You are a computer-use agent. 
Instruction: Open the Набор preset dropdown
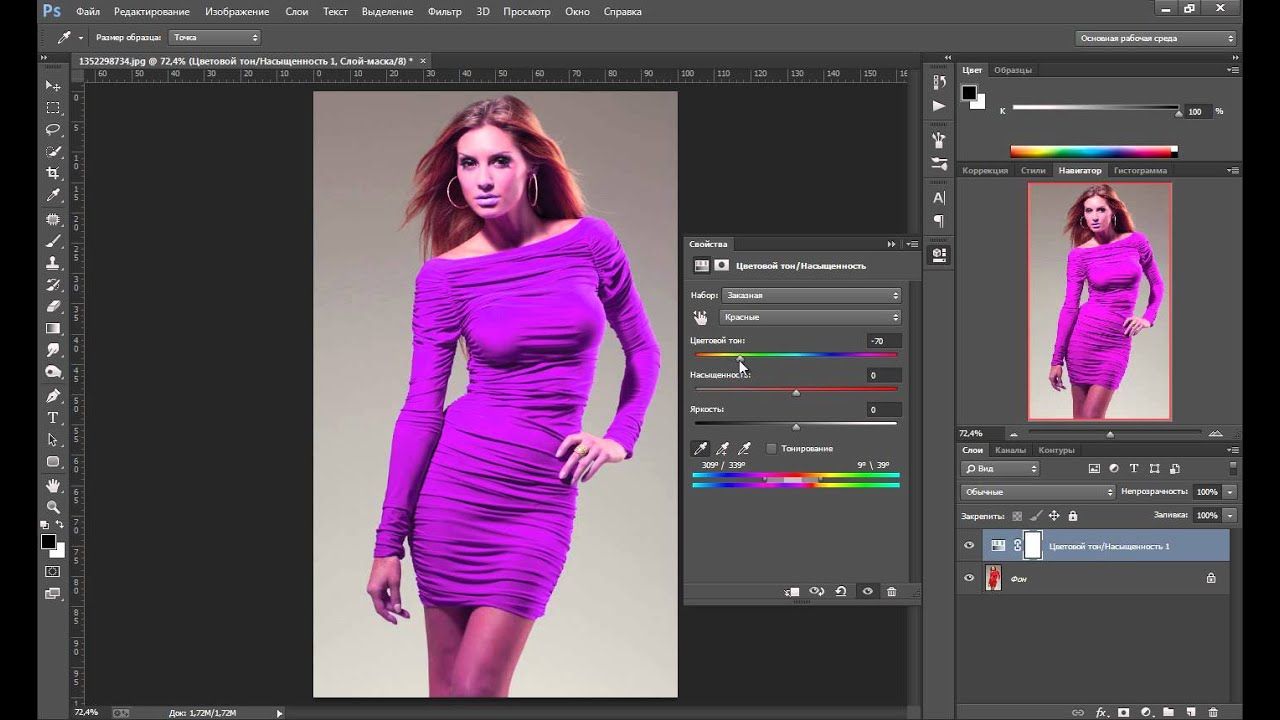point(810,296)
